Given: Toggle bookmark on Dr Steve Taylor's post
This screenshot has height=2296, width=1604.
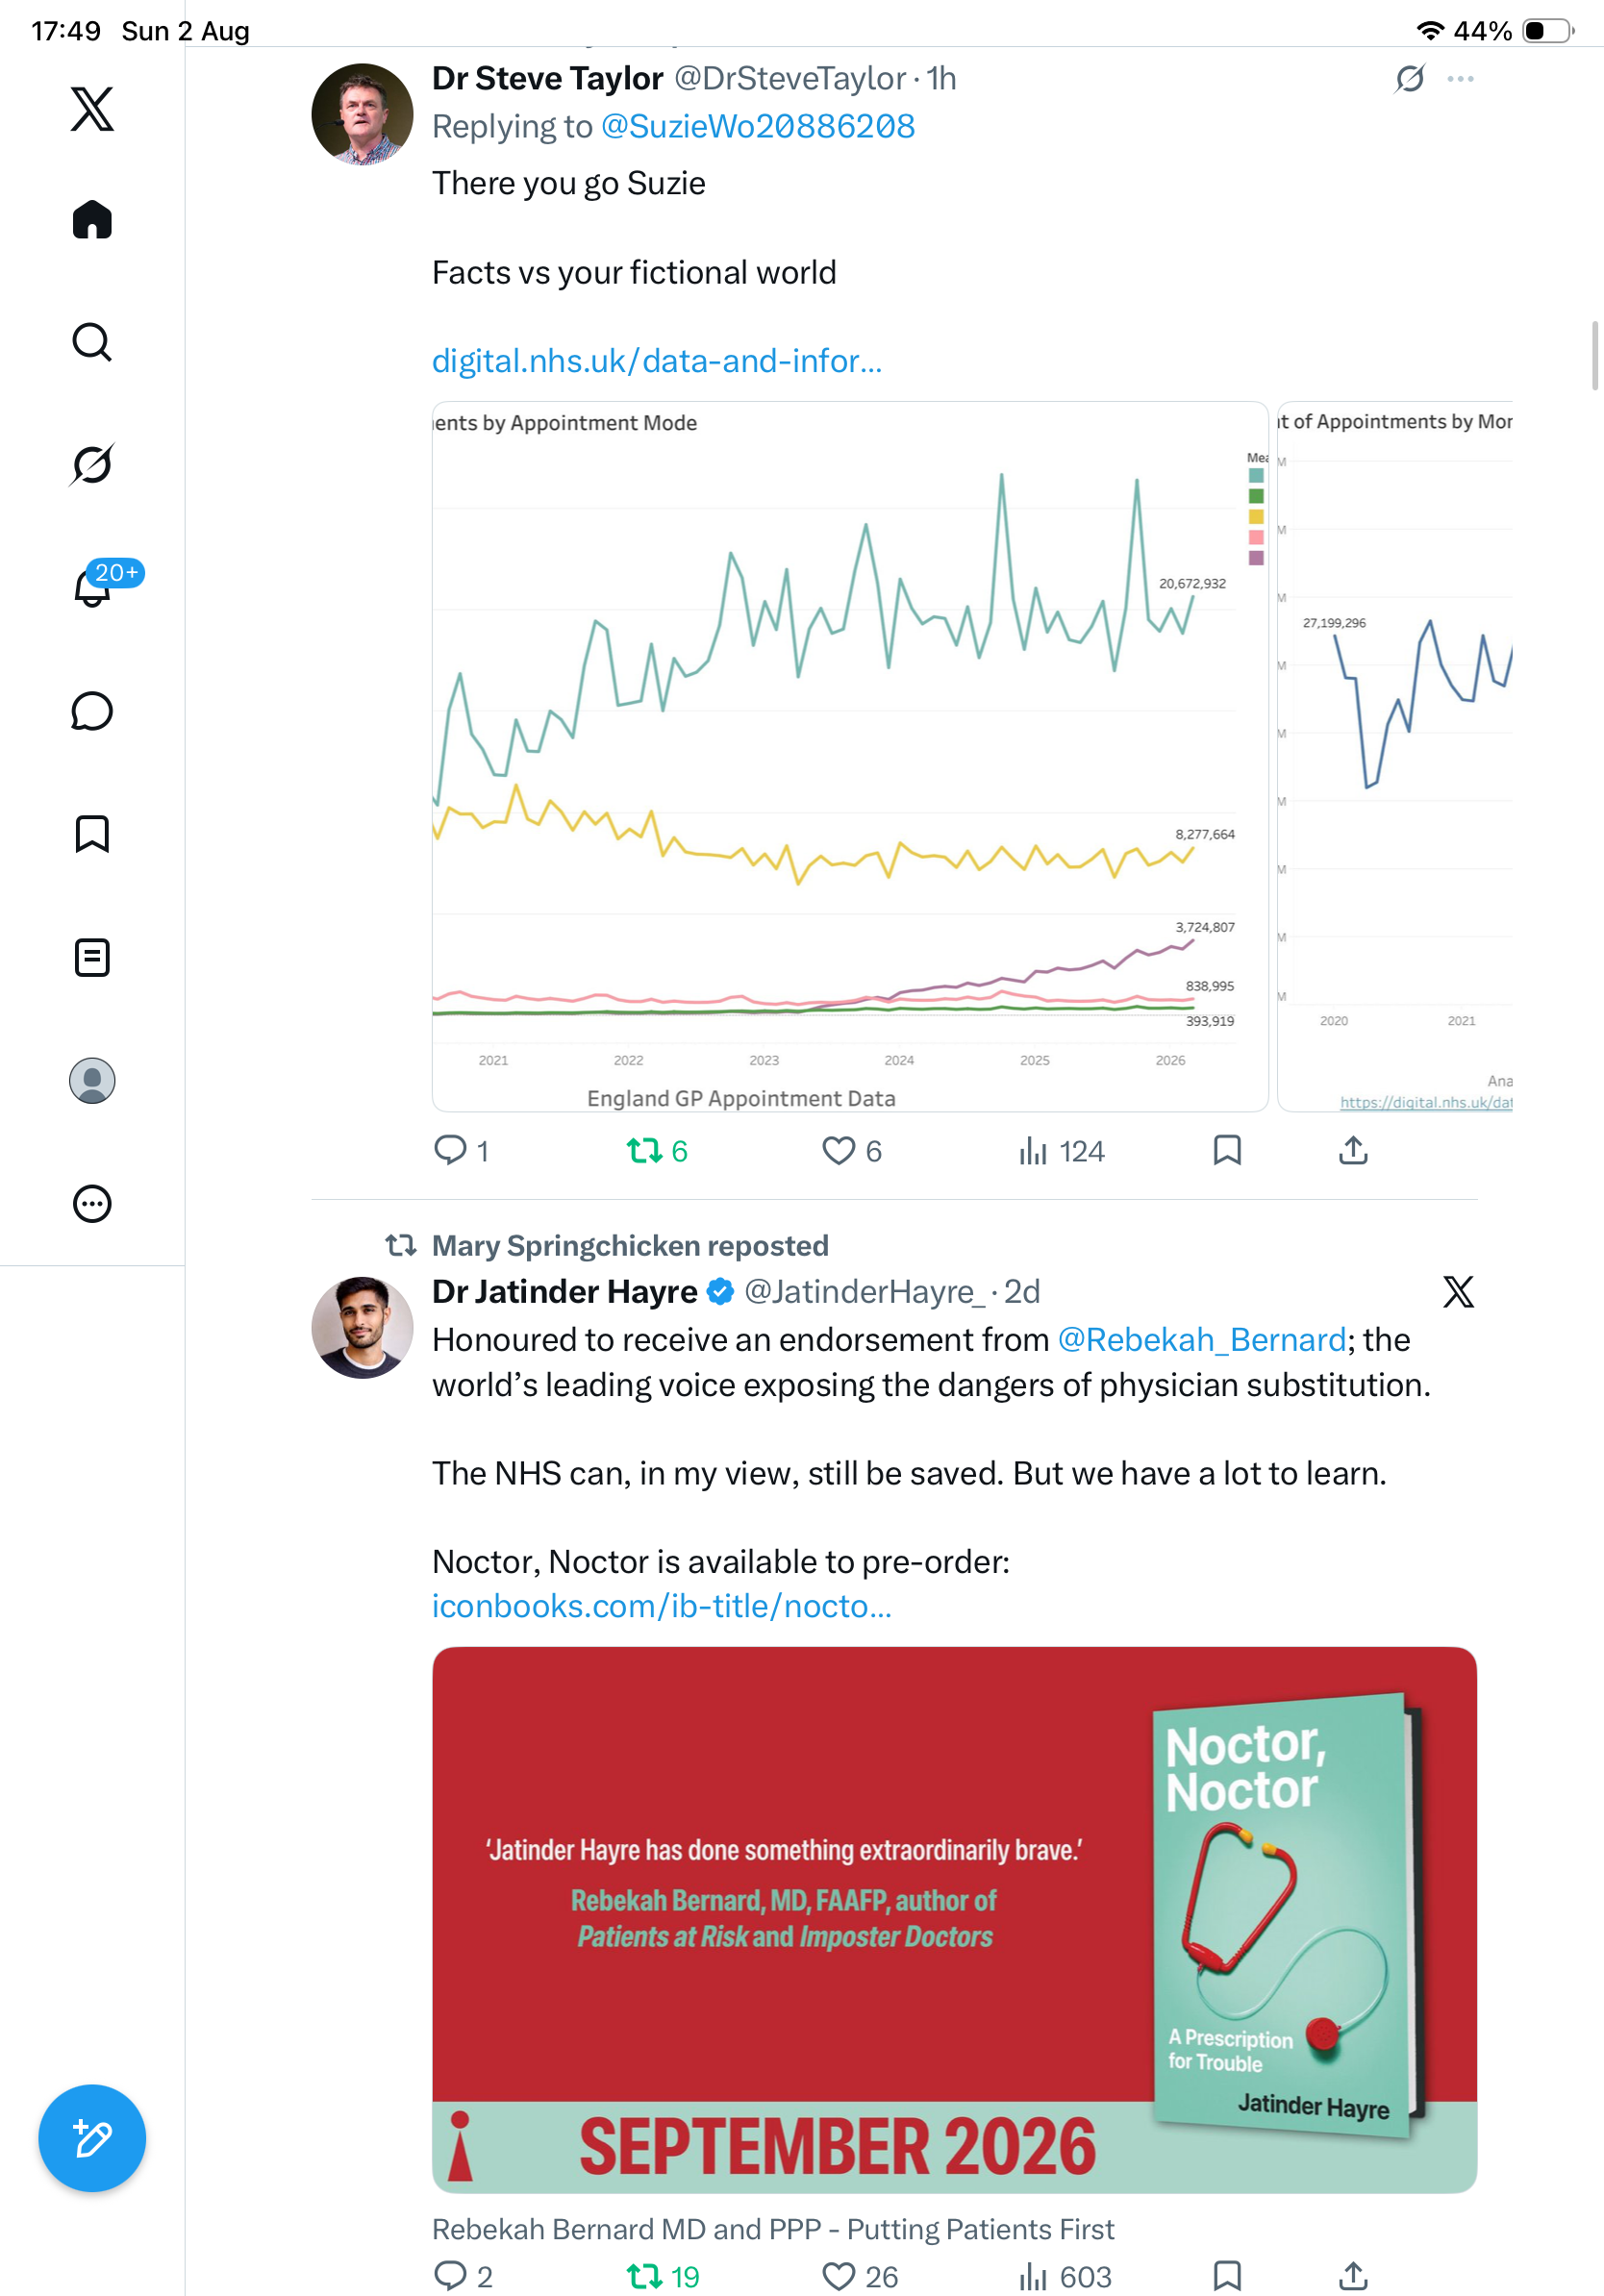Looking at the screenshot, I should point(1227,1150).
